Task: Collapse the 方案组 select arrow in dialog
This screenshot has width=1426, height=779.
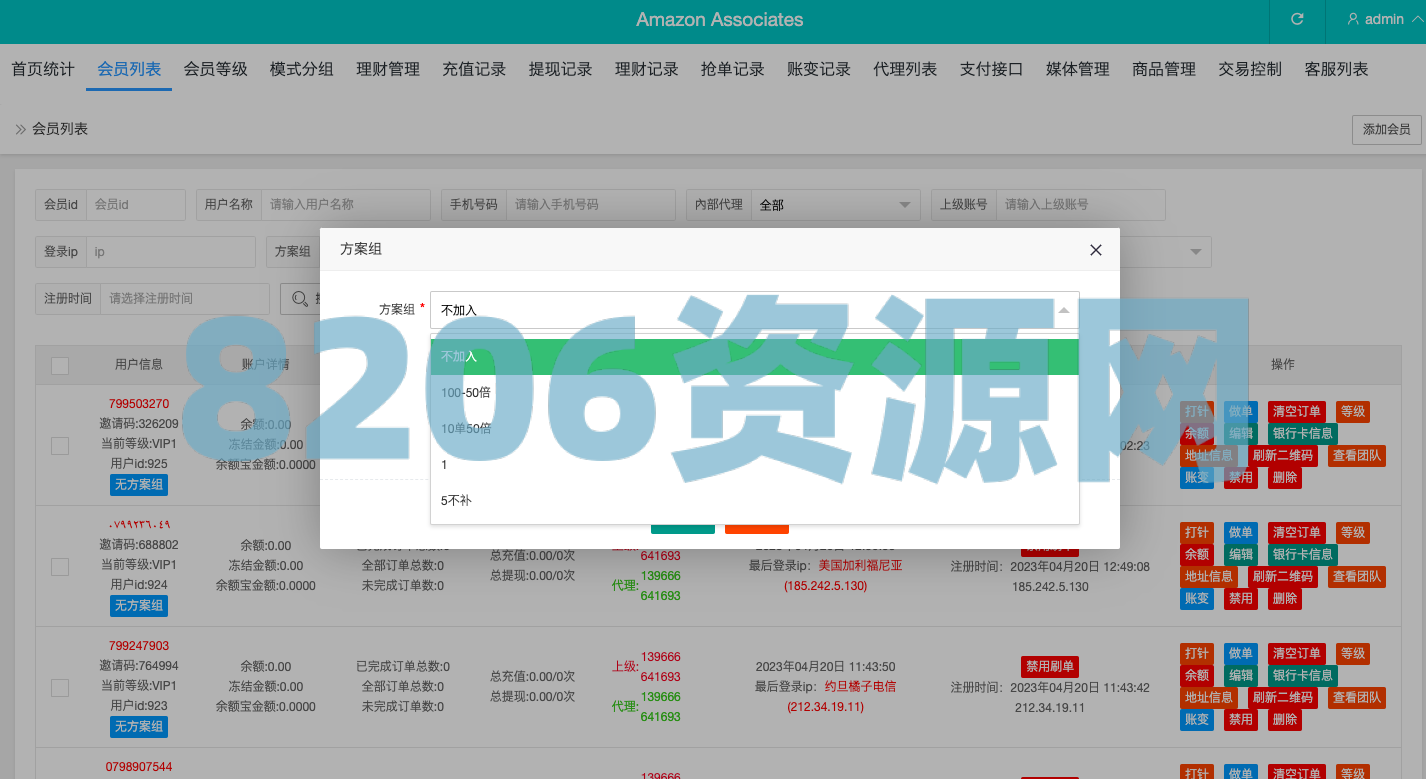Action: tap(1063, 310)
